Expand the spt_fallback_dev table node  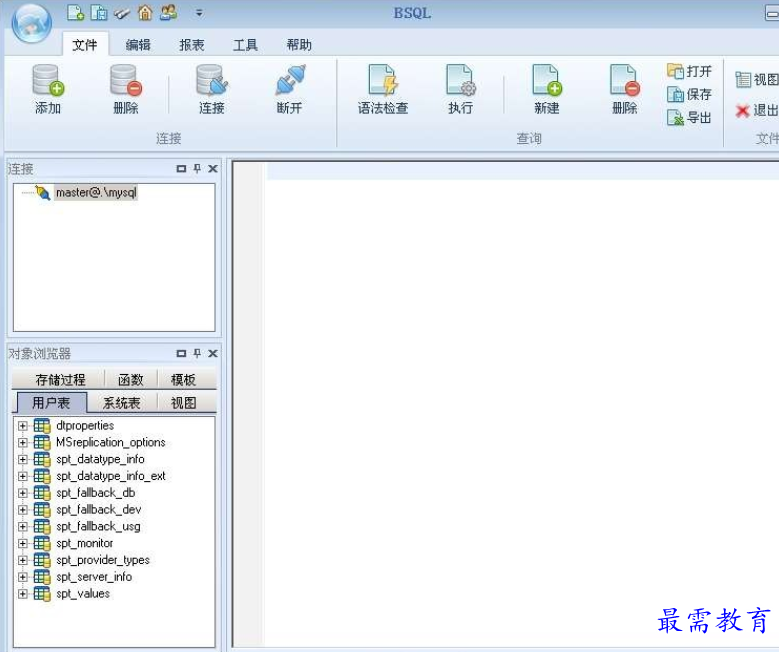pyautogui.click(x=22, y=510)
